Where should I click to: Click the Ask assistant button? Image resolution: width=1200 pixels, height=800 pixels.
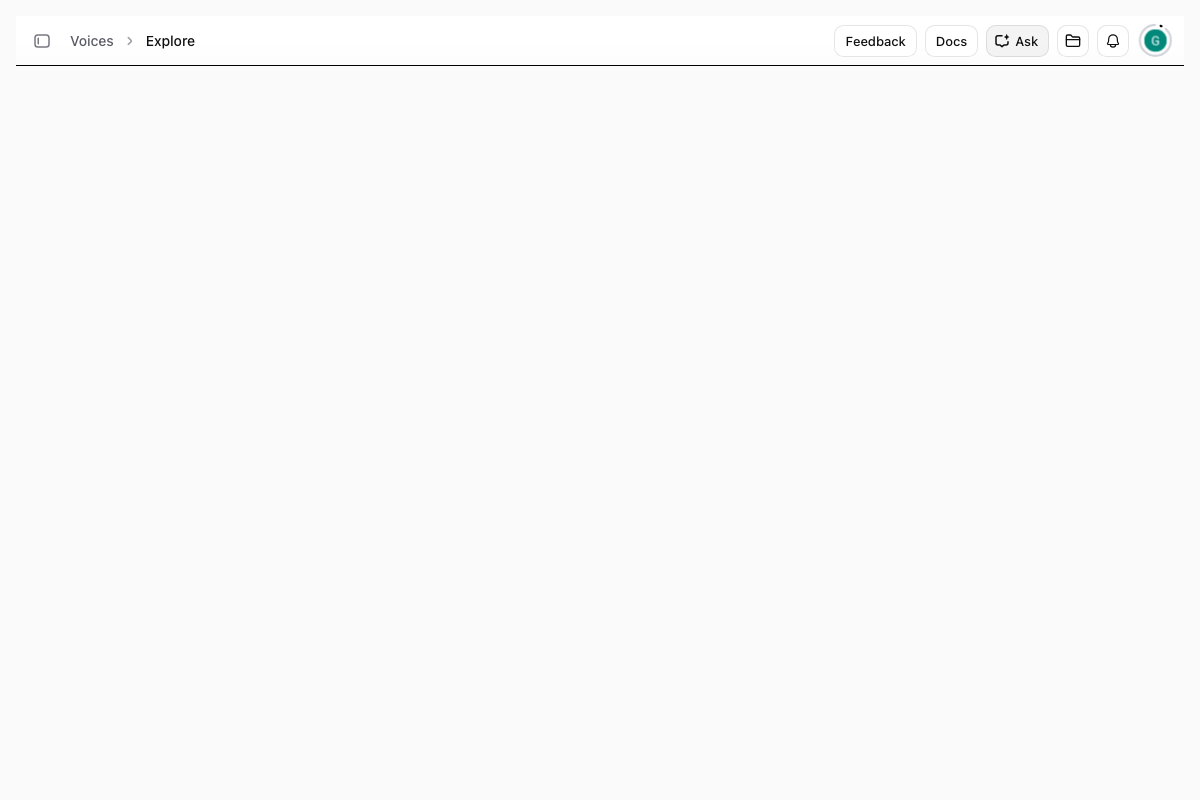pyautogui.click(x=1017, y=41)
